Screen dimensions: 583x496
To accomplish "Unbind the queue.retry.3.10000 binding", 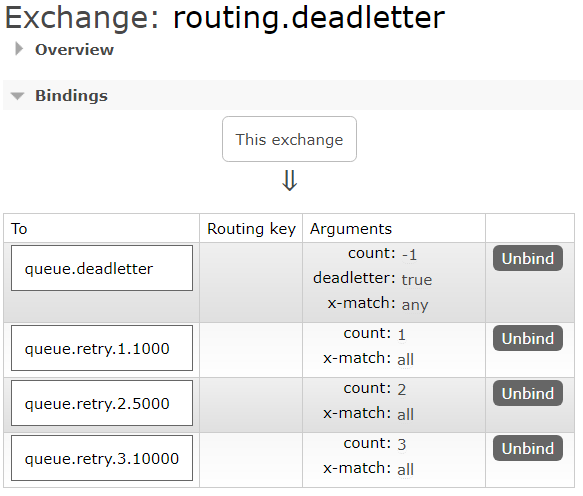I will click(x=528, y=448).
